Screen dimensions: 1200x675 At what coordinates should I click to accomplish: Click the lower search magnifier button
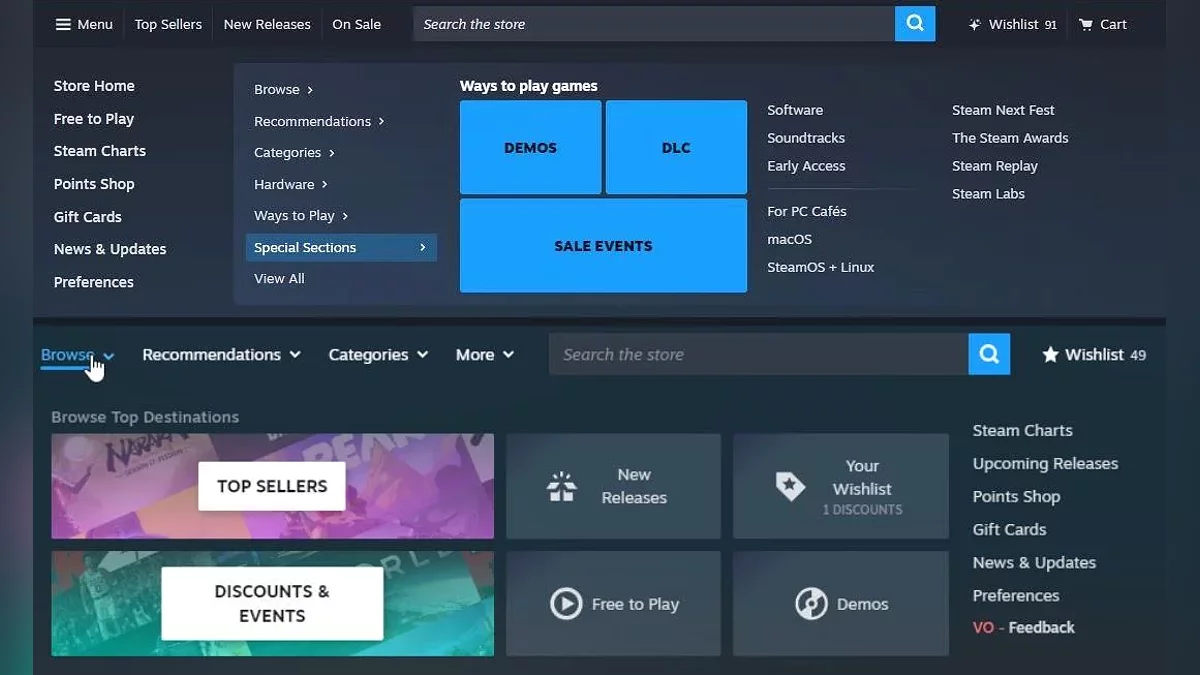point(989,354)
